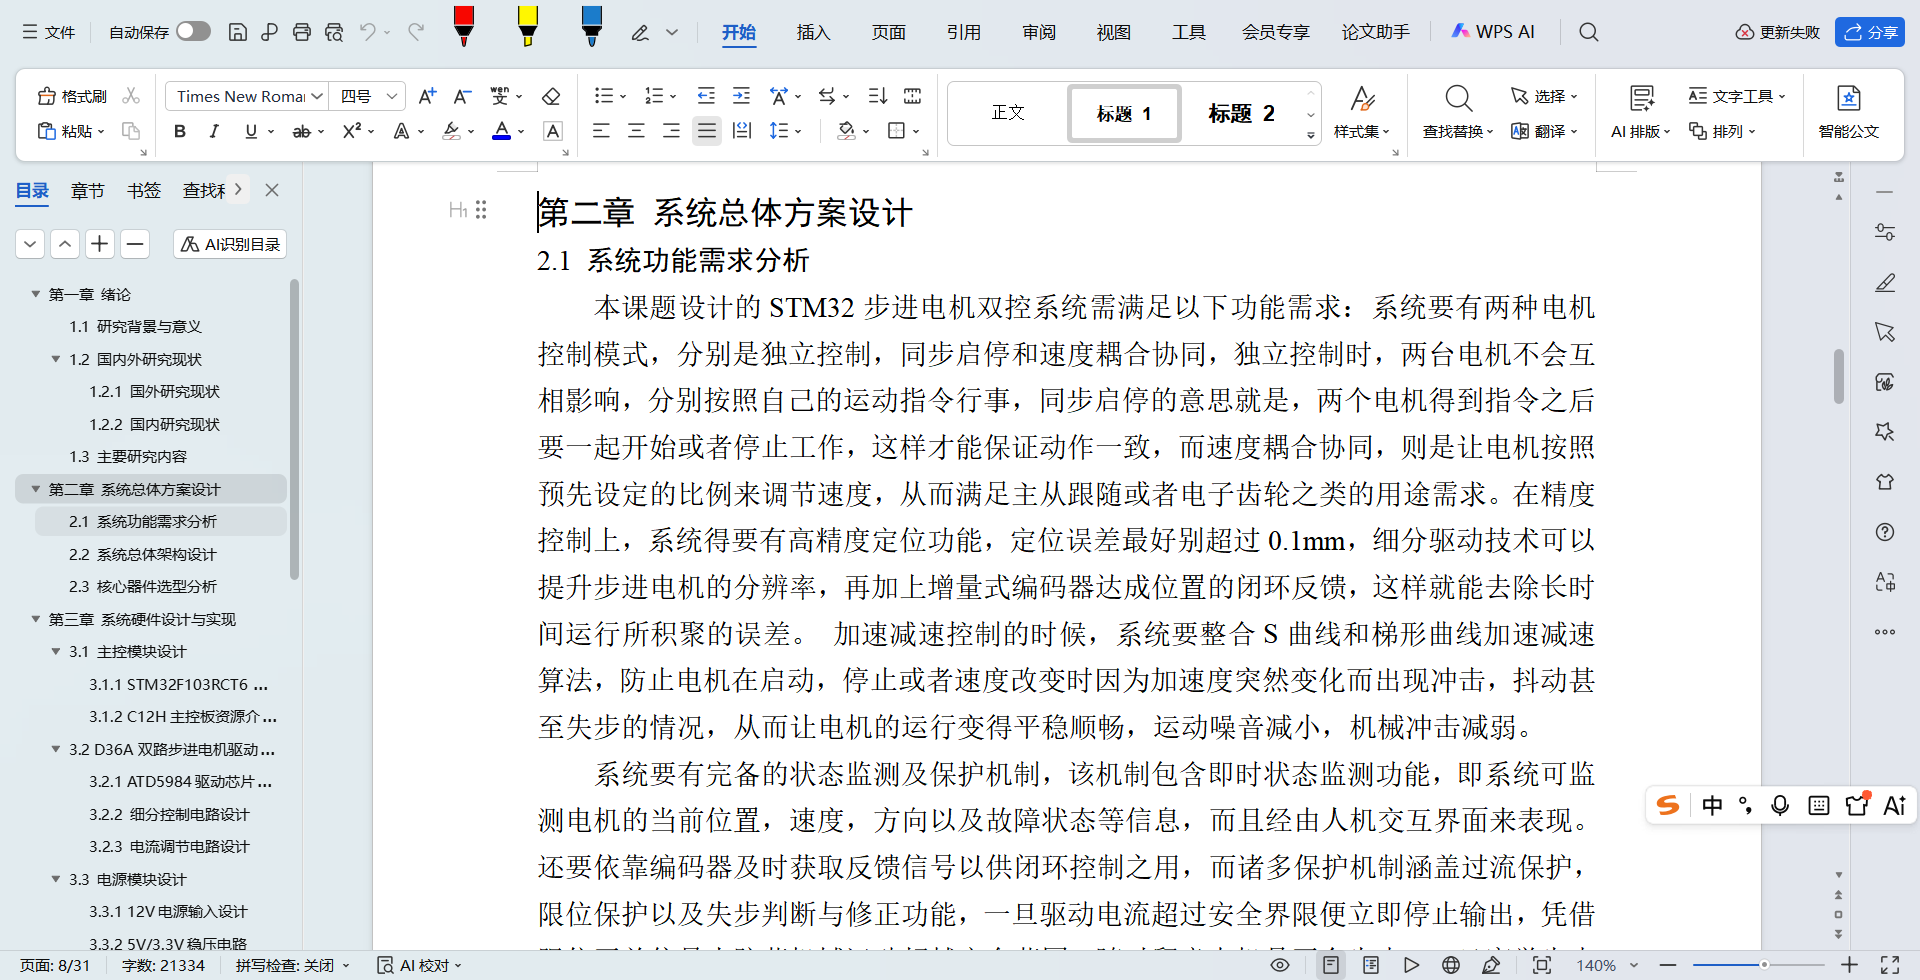
Task: Click the increase font size icon
Action: pyautogui.click(x=427, y=96)
